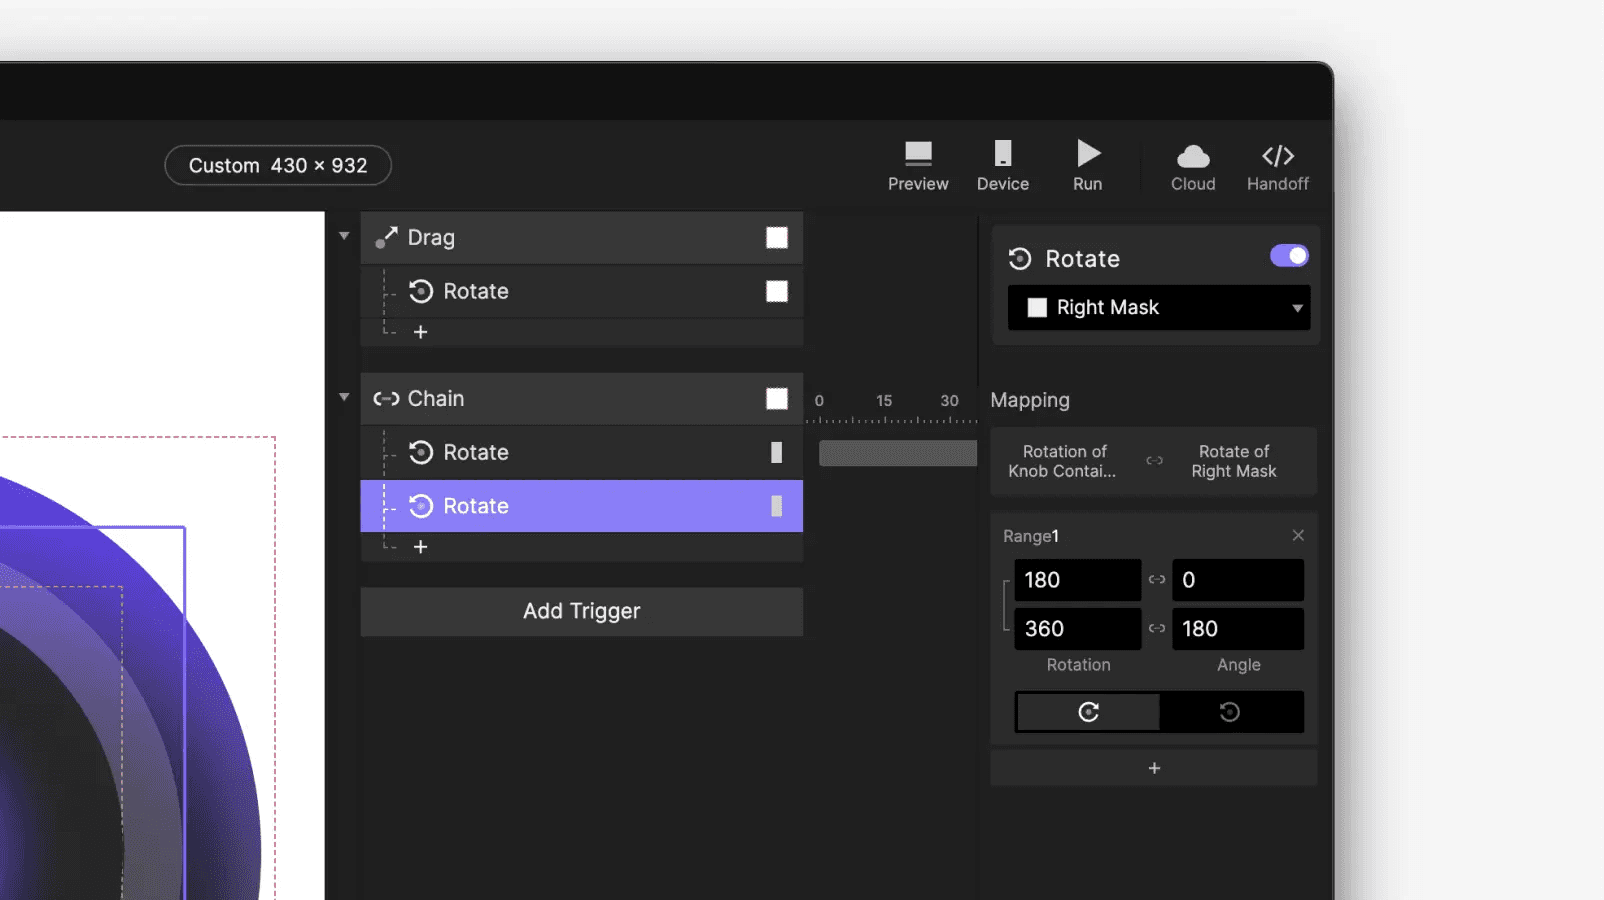Click the white layer square on Drag row
1604x900 pixels.
pos(777,238)
